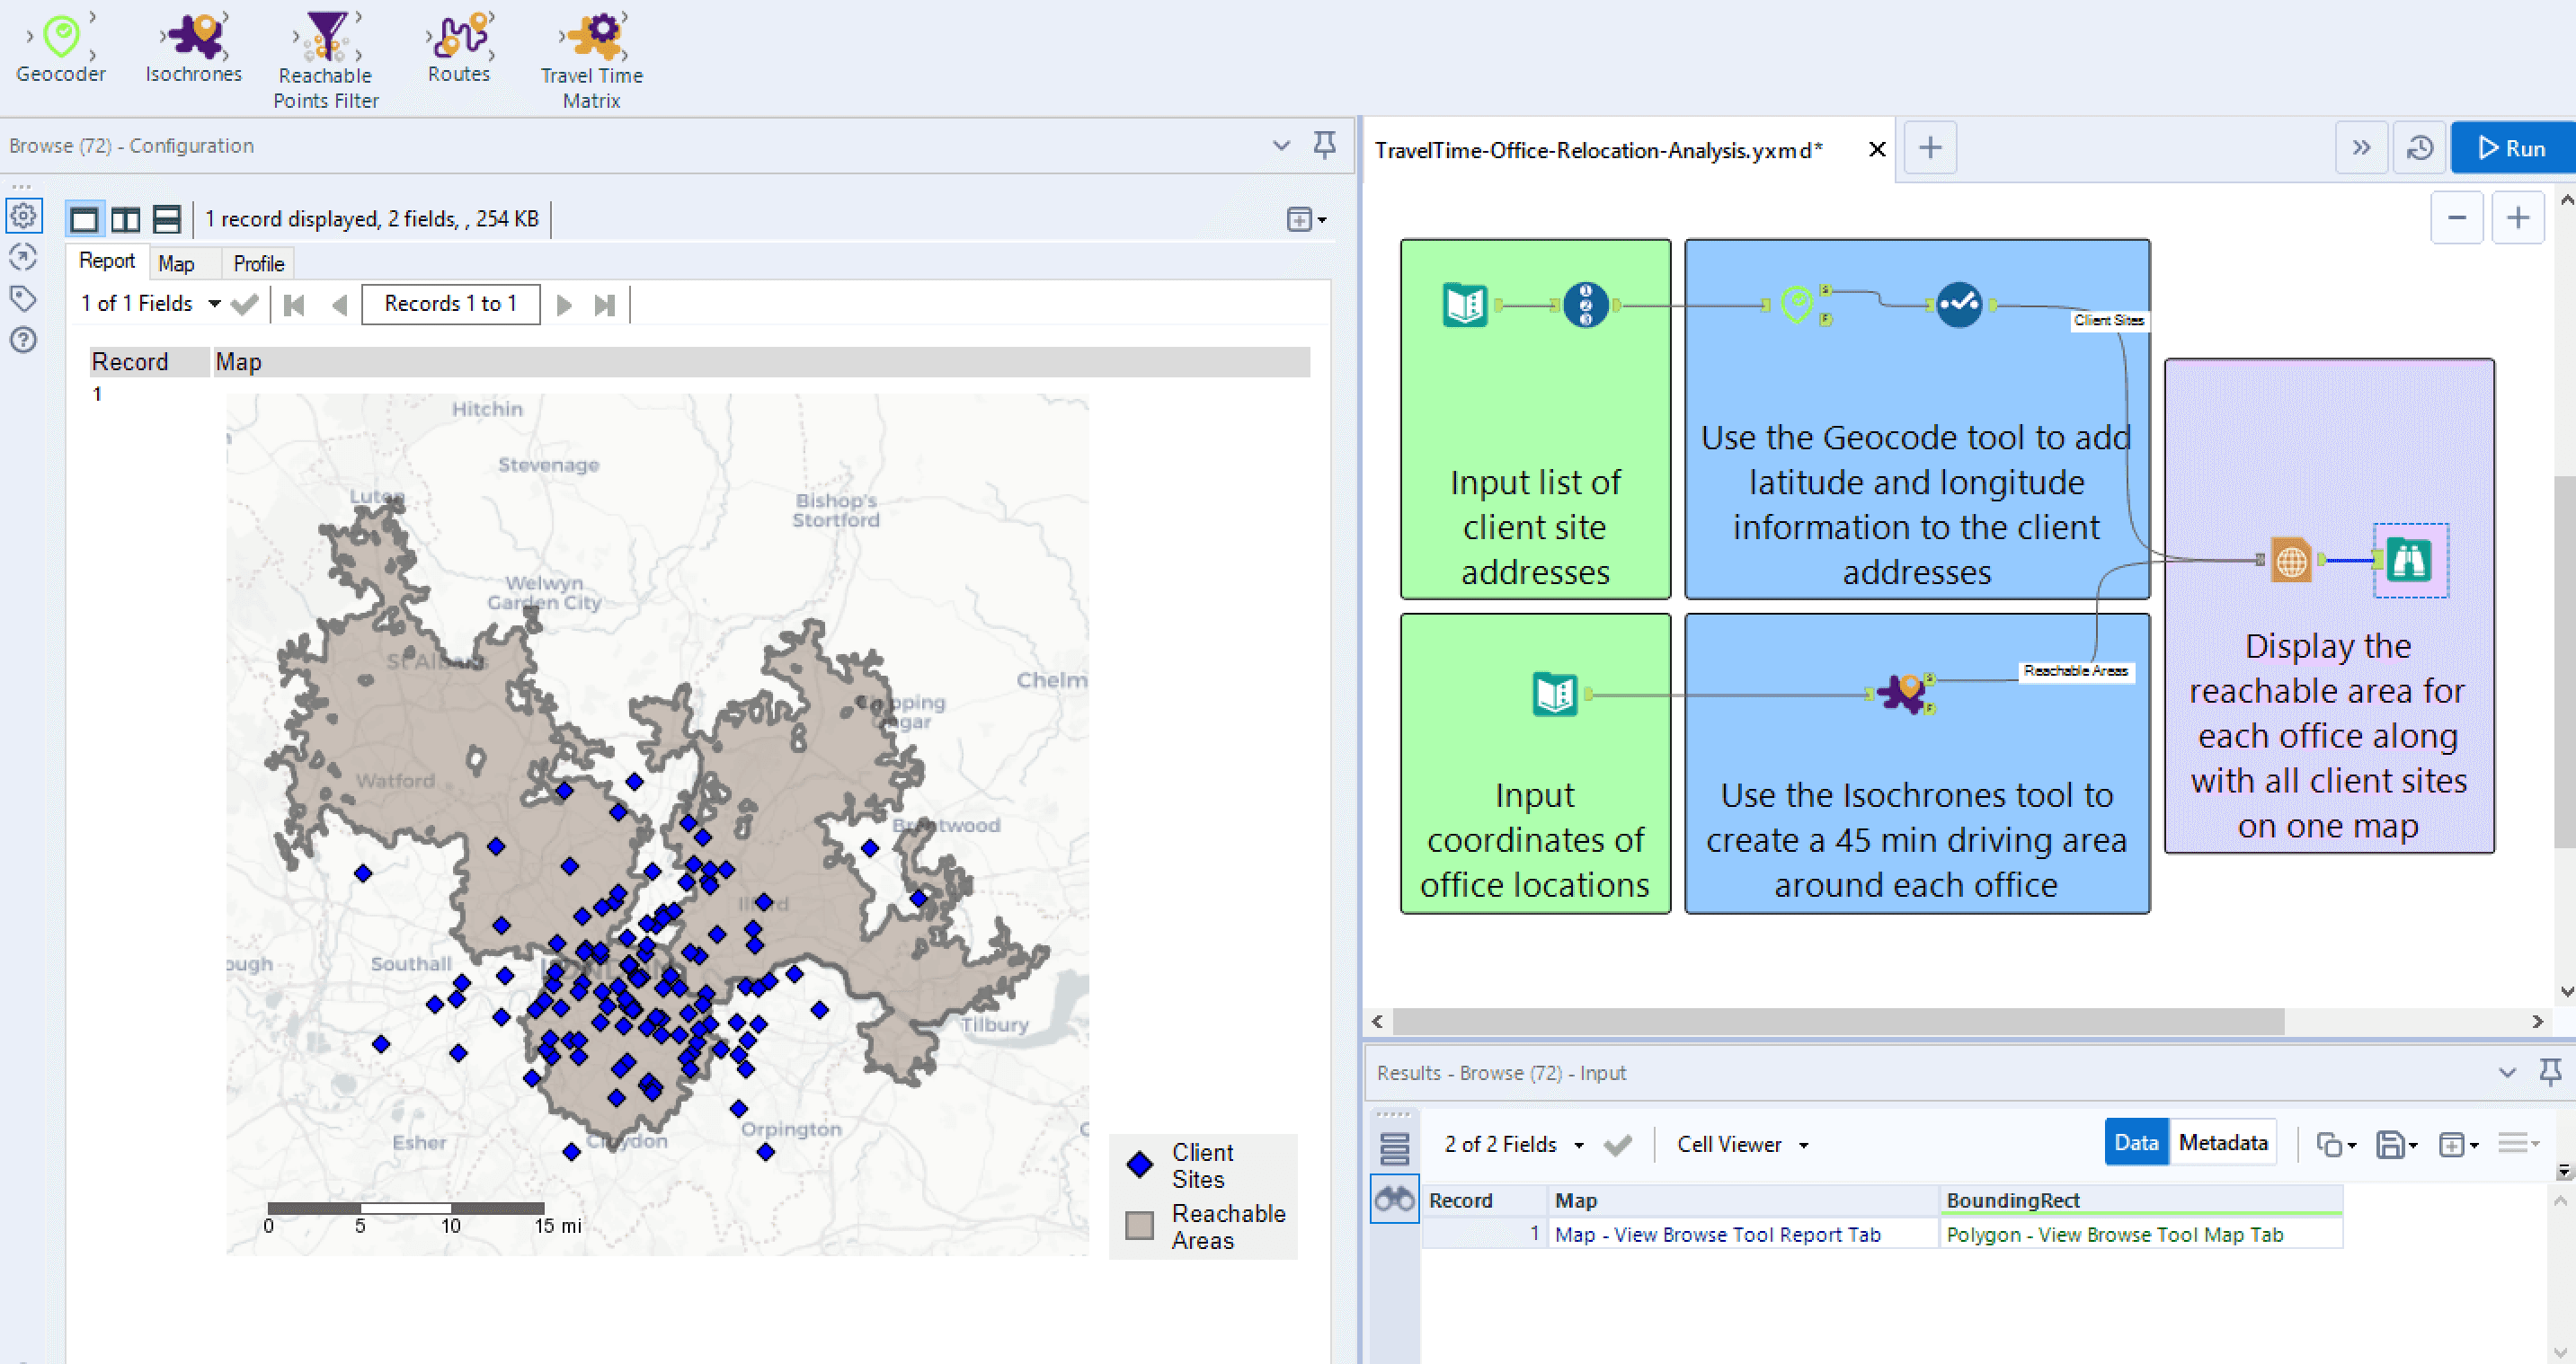Image resolution: width=2576 pixels, height=1364 pixels.
Task: Open Map - View Browse Tool Report Tab link
Action: point(1717,1234)
